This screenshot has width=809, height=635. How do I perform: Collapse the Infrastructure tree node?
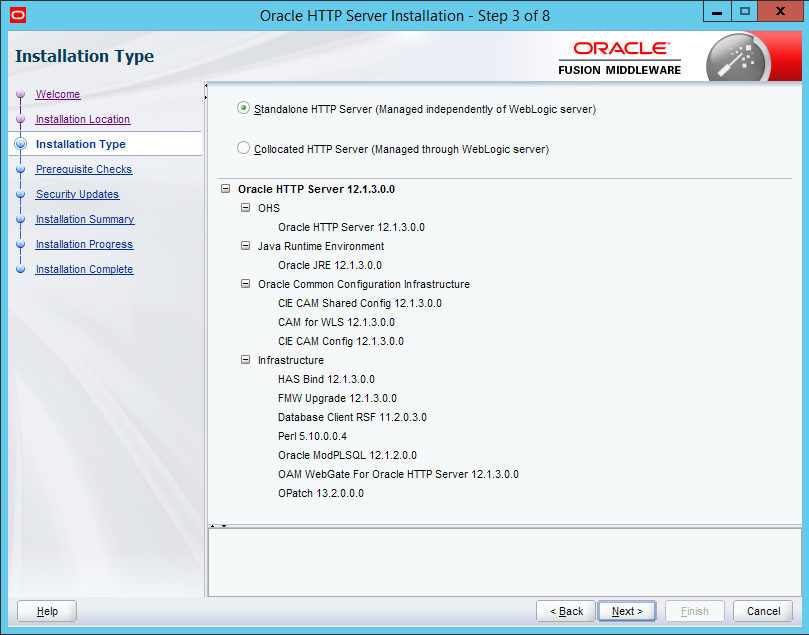click(246, 360)
